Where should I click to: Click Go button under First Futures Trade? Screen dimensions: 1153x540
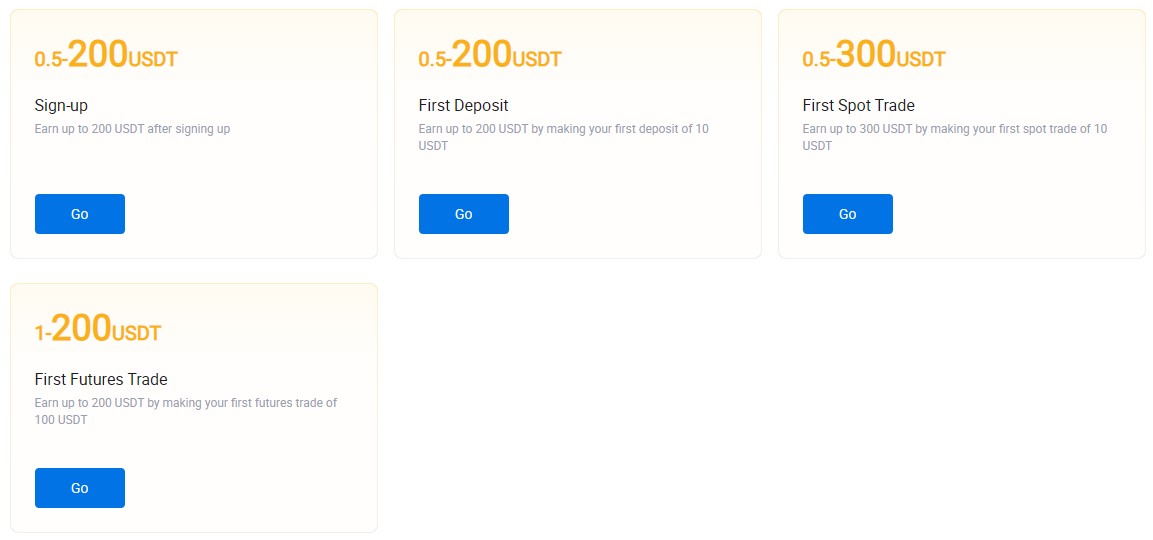coord(79,488)
